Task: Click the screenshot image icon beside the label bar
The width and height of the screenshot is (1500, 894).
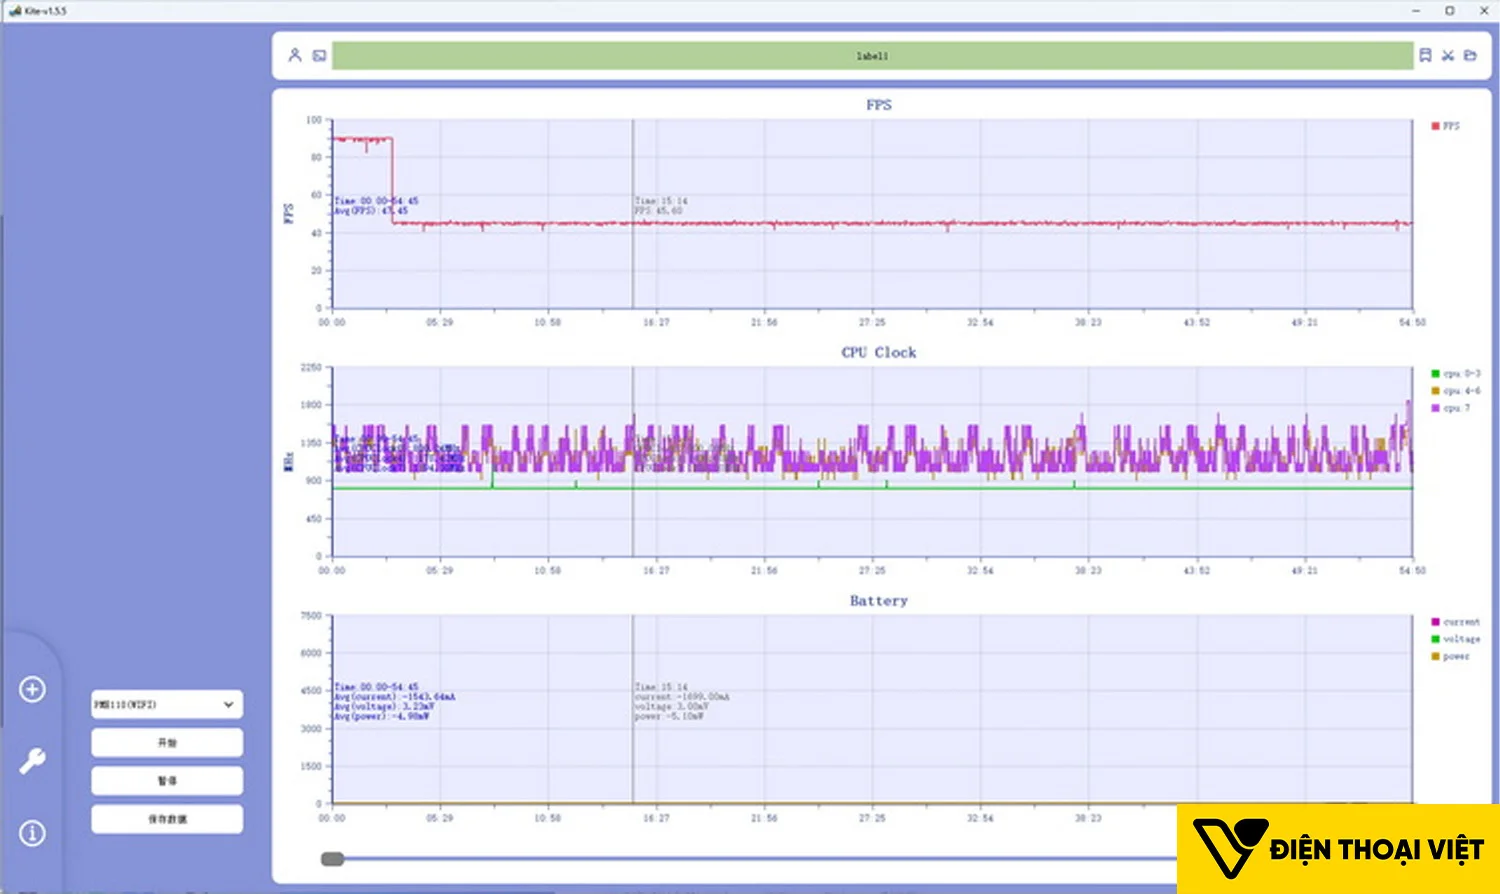Action: [x=319, y=56]
